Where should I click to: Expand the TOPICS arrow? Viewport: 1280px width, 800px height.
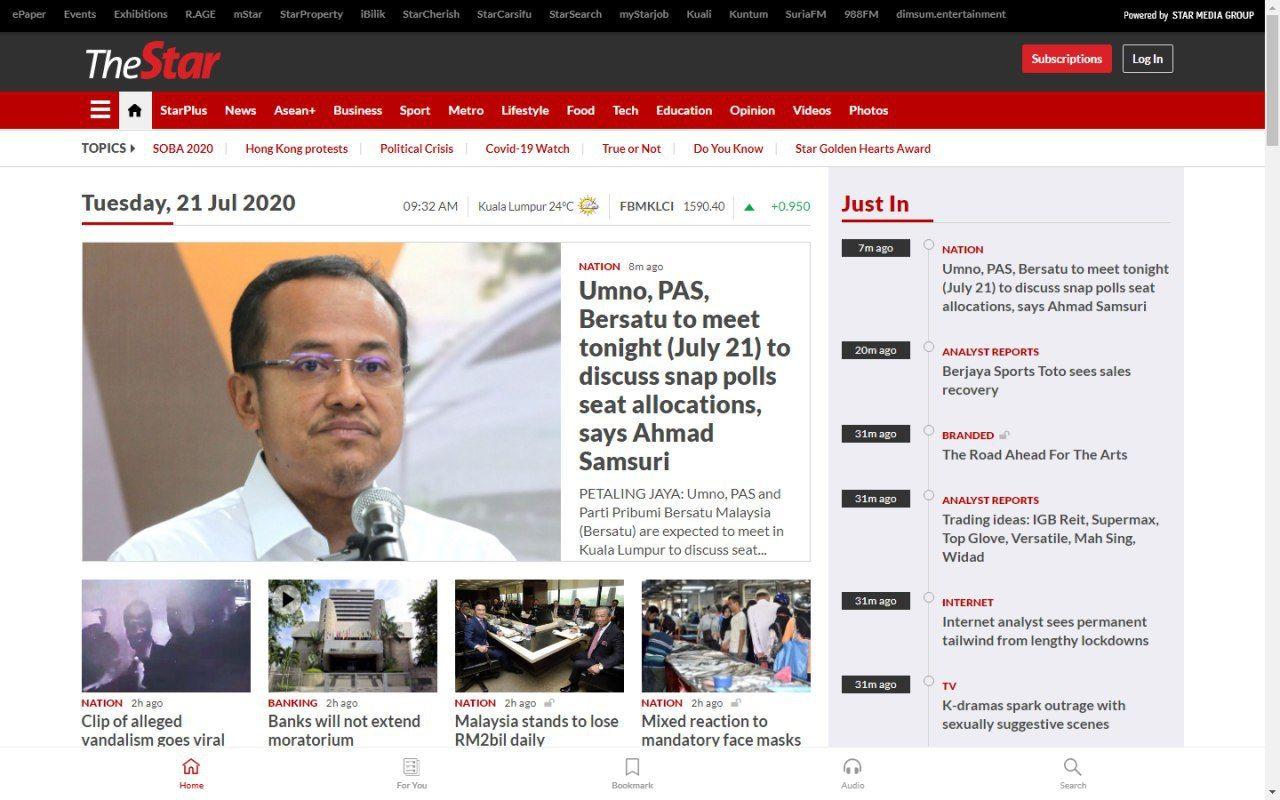click(132, 148)
